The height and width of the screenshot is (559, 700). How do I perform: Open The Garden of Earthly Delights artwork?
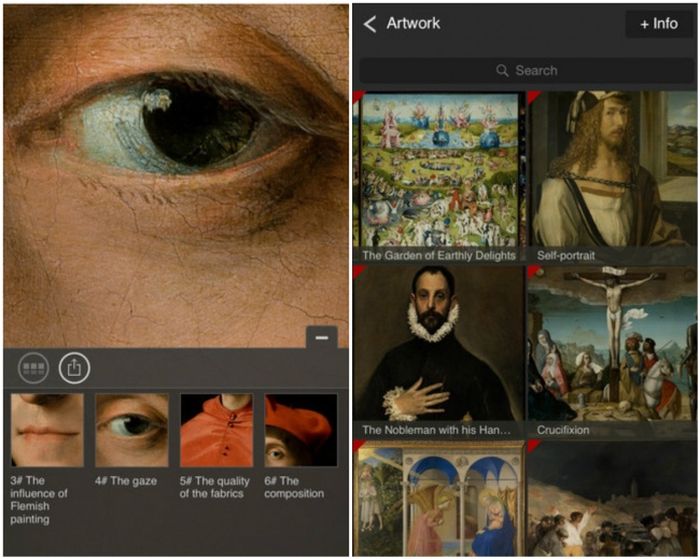coord(438,176)
